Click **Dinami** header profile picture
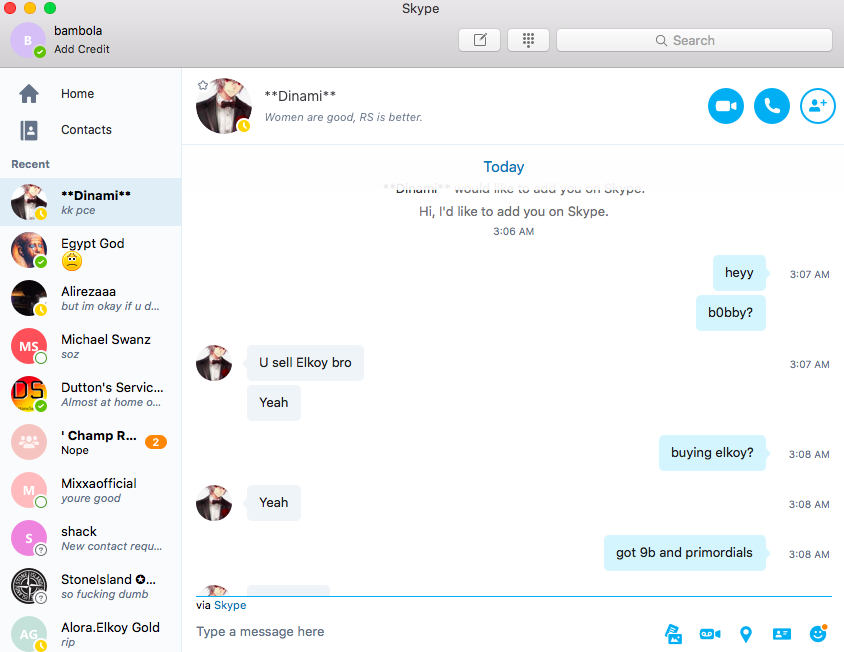The height and width of the screenshot is (652, 844). (223, 106)
